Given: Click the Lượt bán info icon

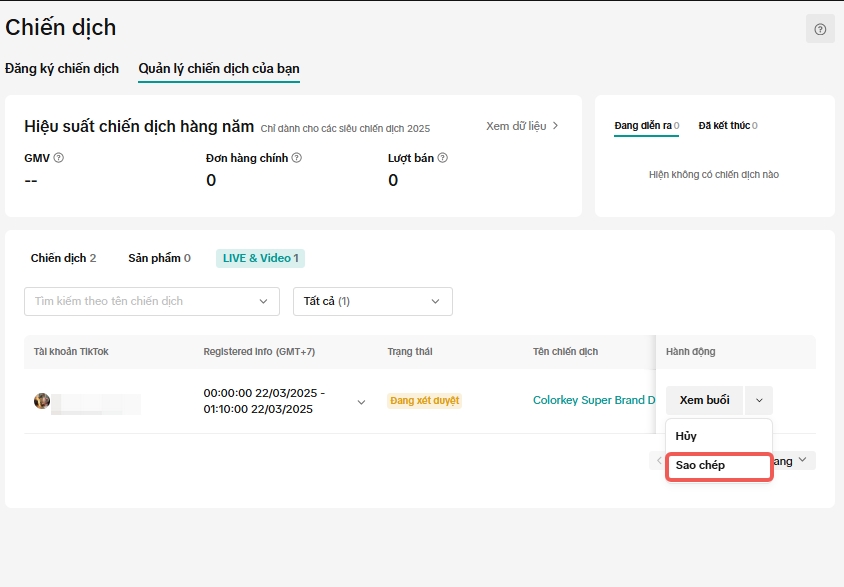Looking at the screenshot, I should pyautogui.click(x=442, y=158).
